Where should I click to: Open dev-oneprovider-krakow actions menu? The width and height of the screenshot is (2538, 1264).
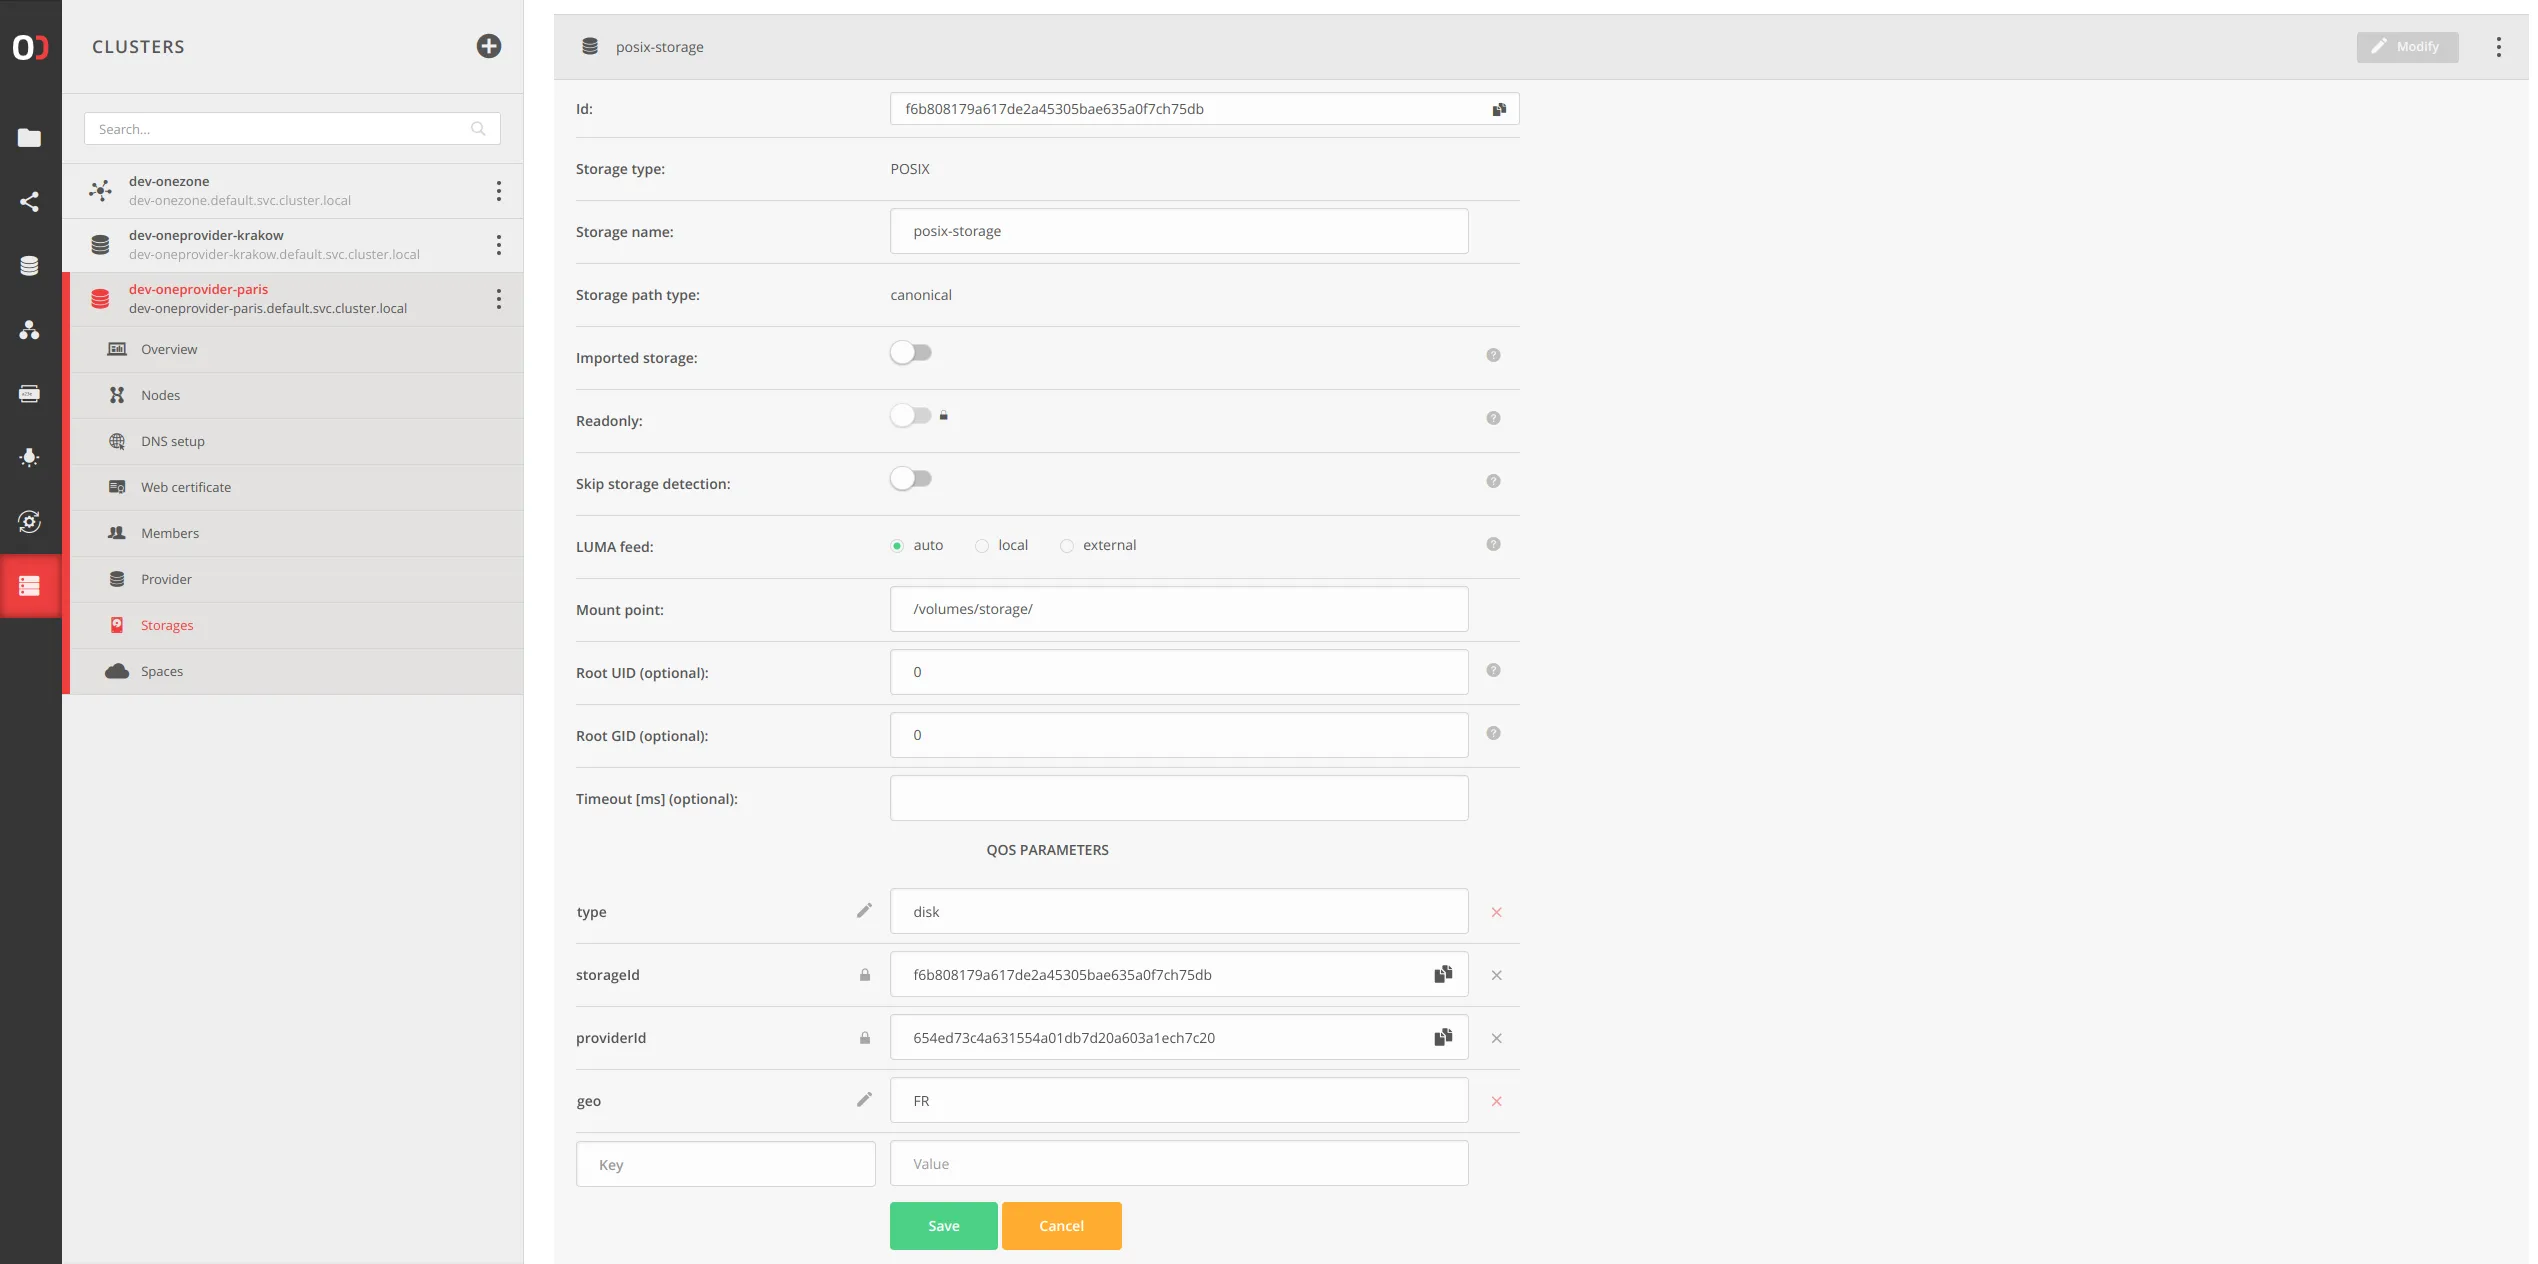click(x=498, y=245)
